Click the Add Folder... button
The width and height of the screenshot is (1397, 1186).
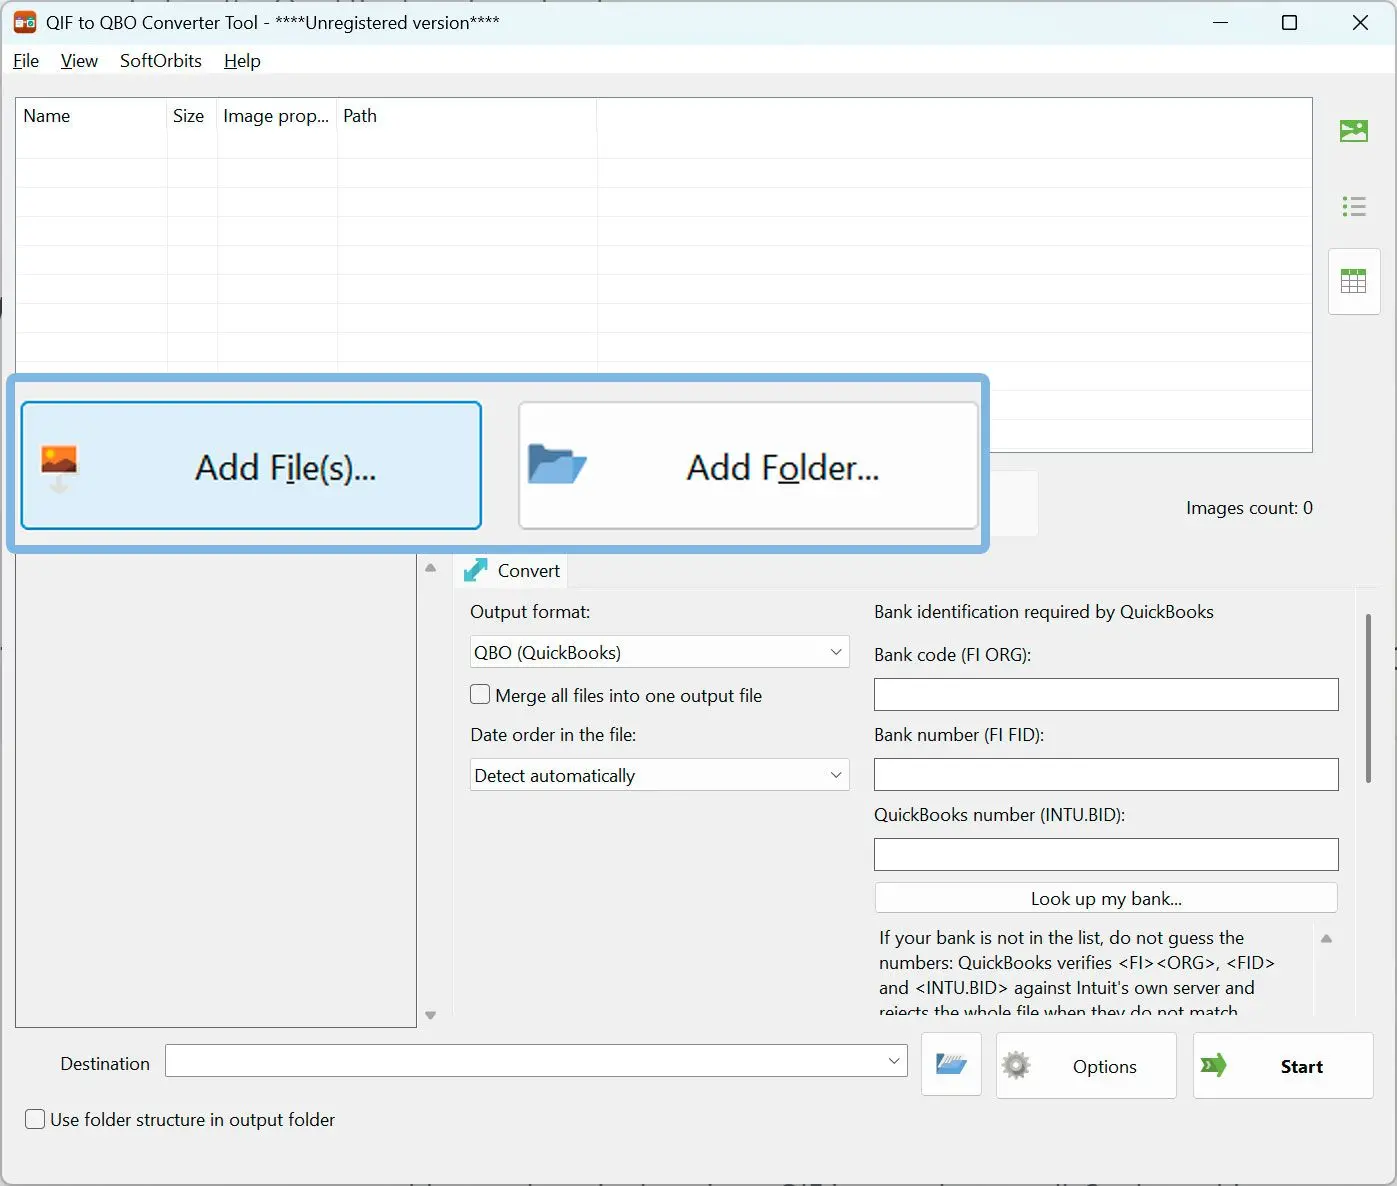pyautogui.click(x=748, y=466)
